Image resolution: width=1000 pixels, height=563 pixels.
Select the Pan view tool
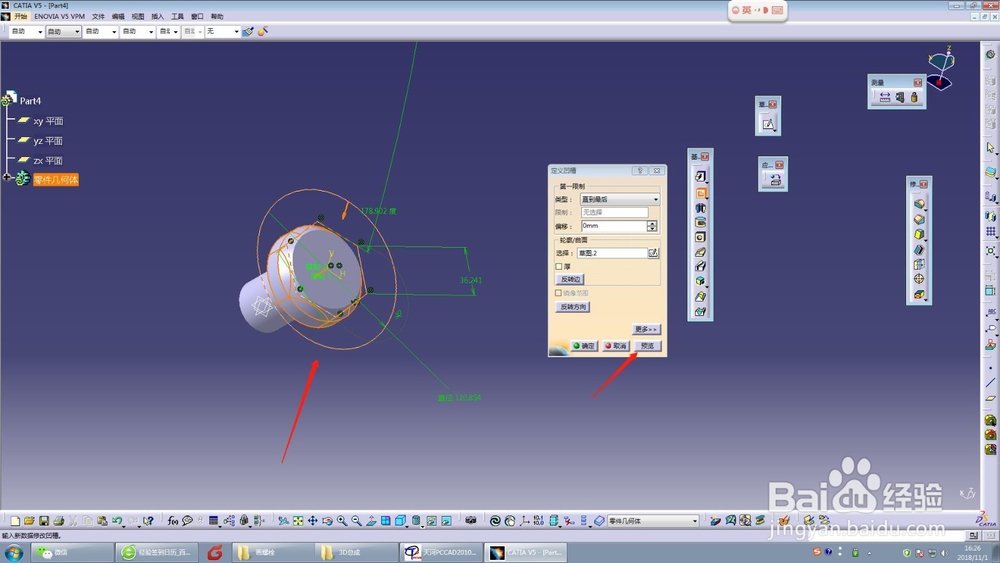coord(312,521)
